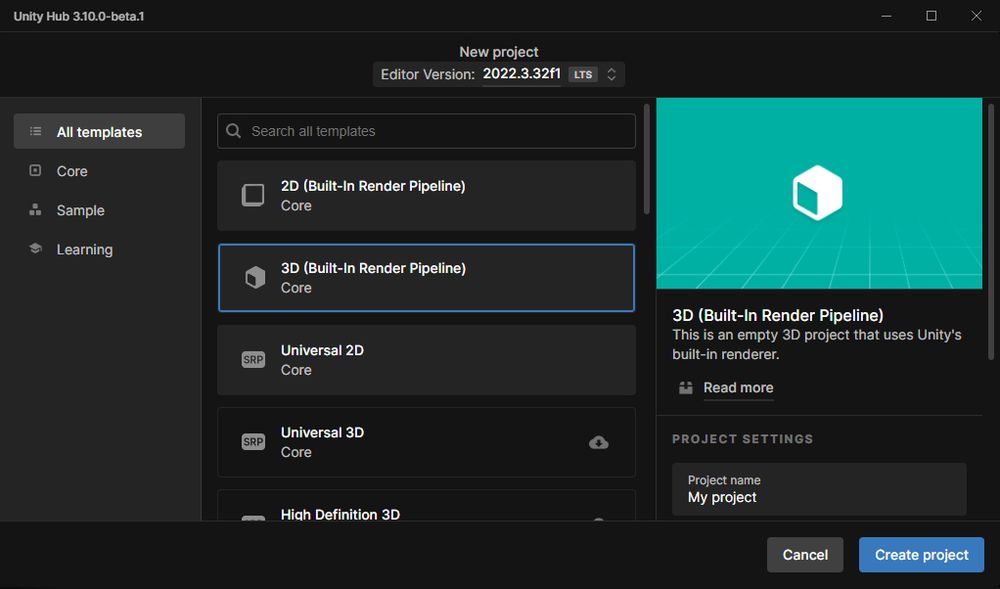Click the details panel scrollbar
The image size is (1000, 589).
pos(991,232)
